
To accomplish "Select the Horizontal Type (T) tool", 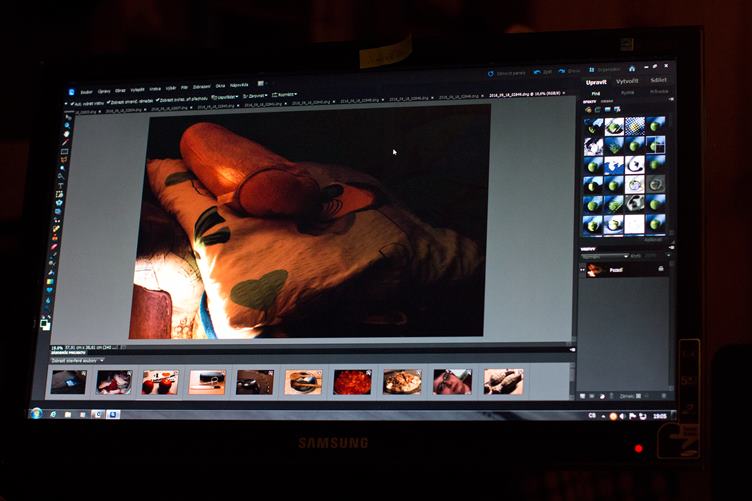I will tap(61, 185).
